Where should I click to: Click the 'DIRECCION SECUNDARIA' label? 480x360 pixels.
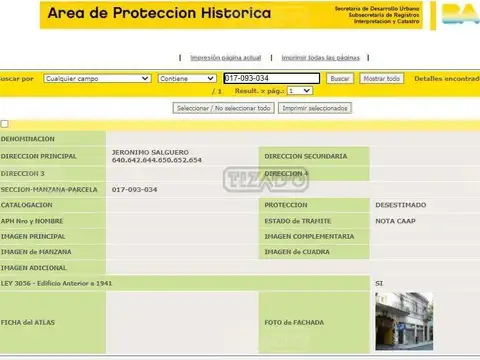click(x=306, y=156)
